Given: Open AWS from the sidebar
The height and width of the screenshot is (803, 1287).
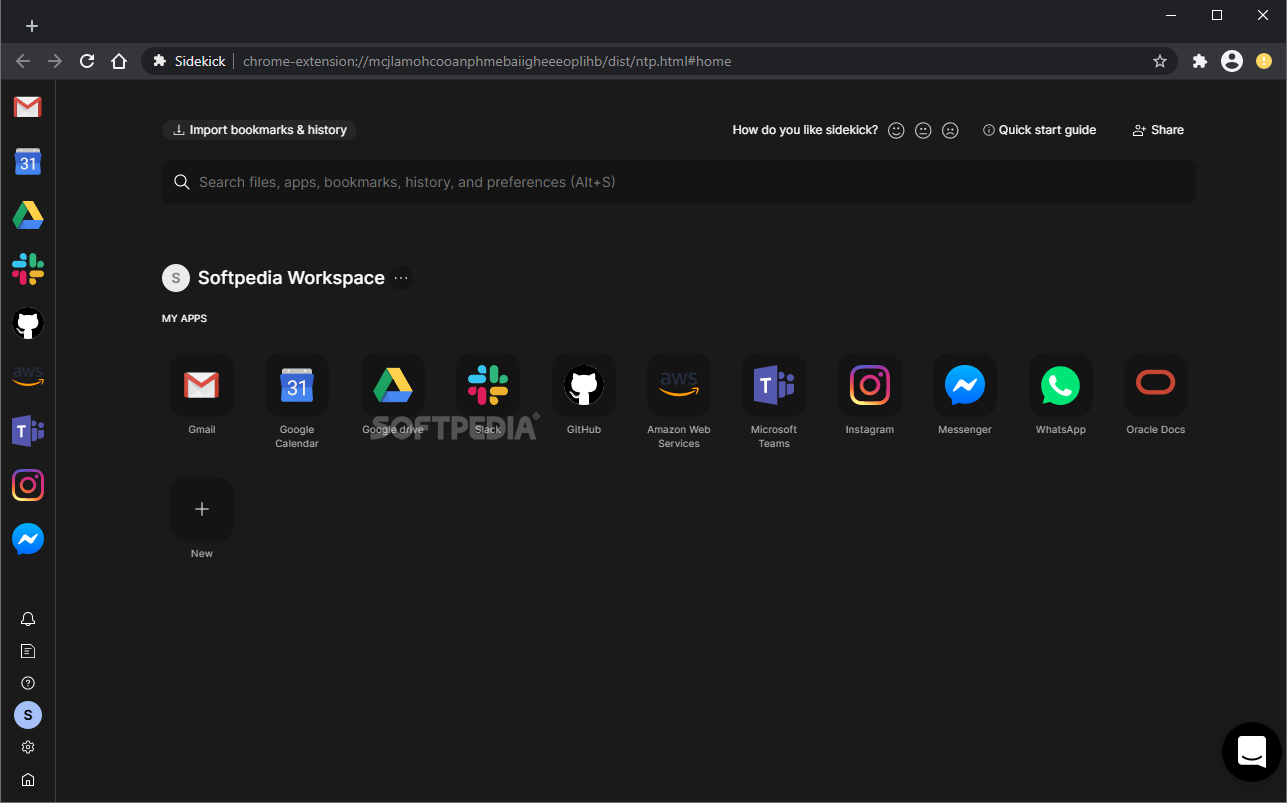Looking at the screenshot, I should tap(28, 377).
